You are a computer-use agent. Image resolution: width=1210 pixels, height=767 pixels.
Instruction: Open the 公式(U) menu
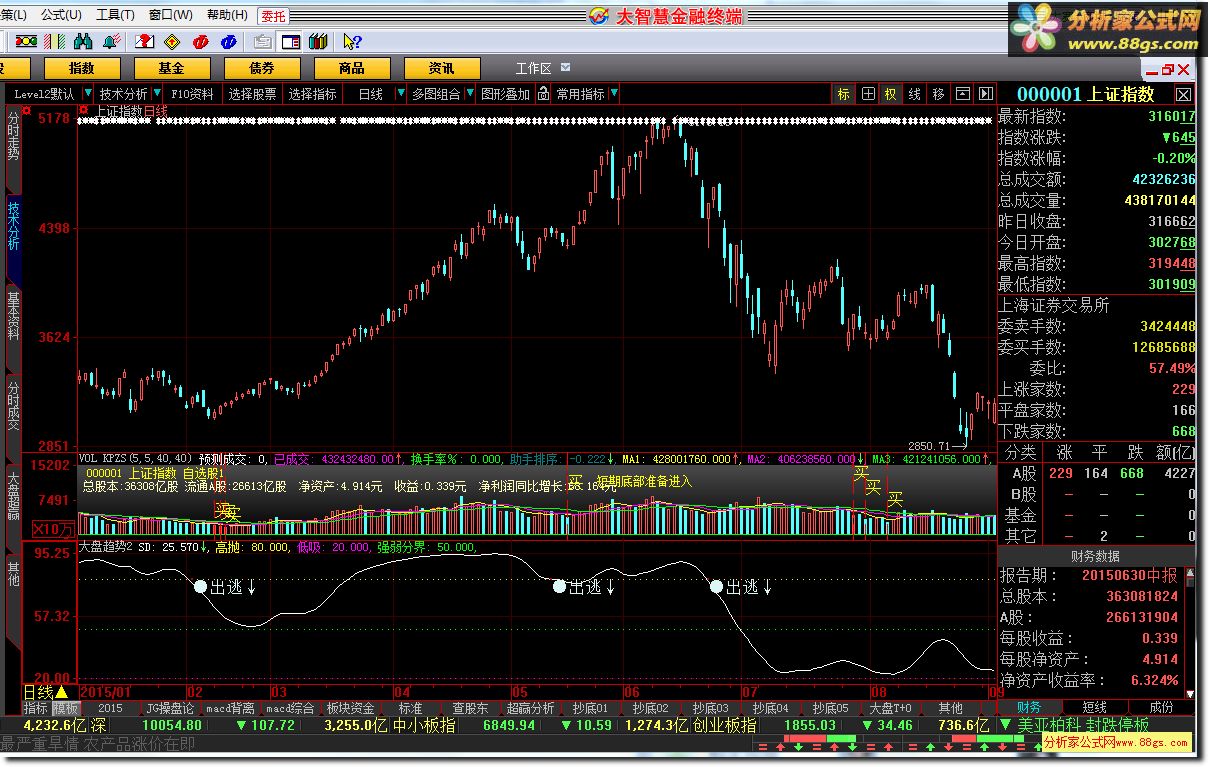61,15
